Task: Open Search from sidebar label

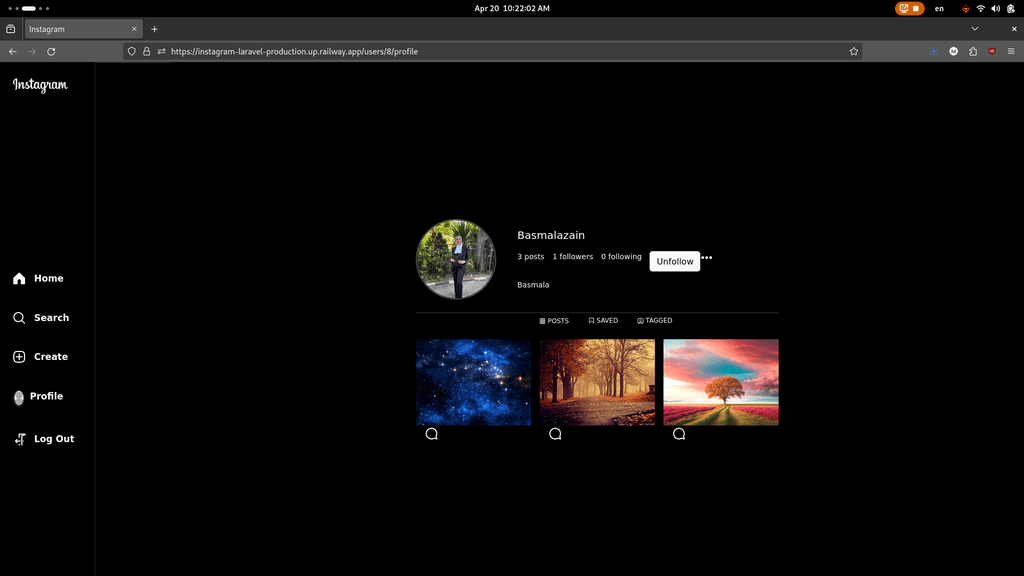Action: pyautogui.click(x=52, y=318)
